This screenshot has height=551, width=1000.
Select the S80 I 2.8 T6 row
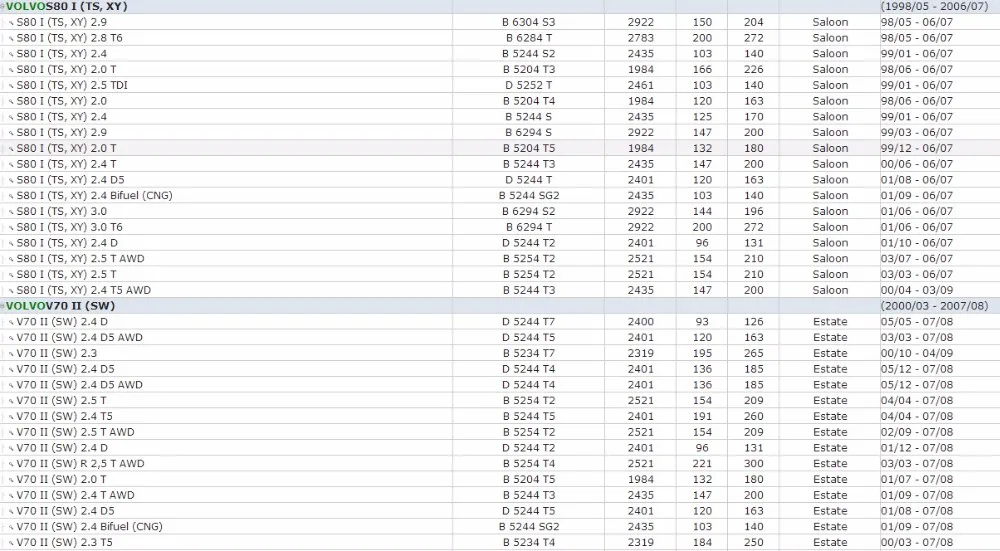pyautogui.click(x=500, y=38)
